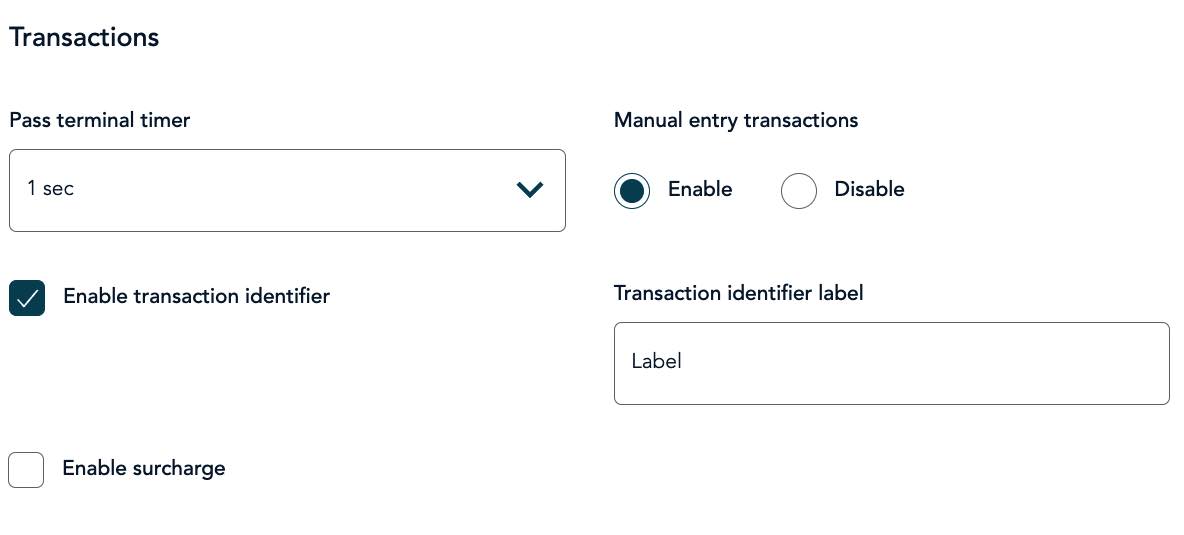Select the Enable manual entry radio button
Viewport: 1184px width, 535px height.
(632, 190)
